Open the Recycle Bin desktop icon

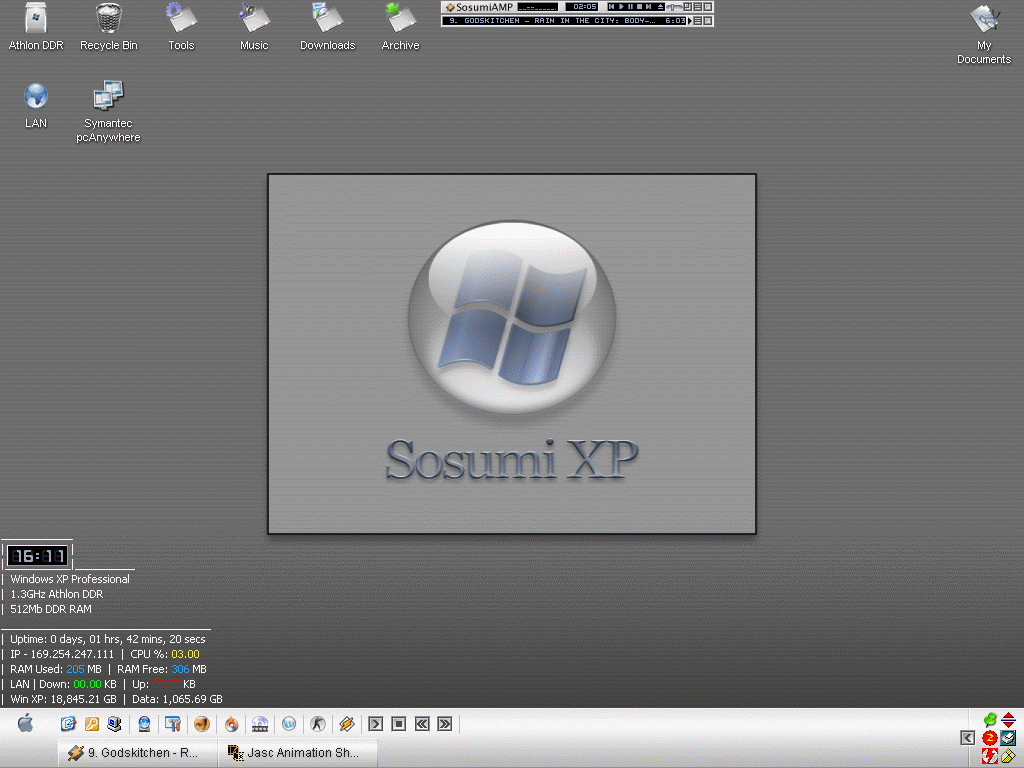click(109, 18)
